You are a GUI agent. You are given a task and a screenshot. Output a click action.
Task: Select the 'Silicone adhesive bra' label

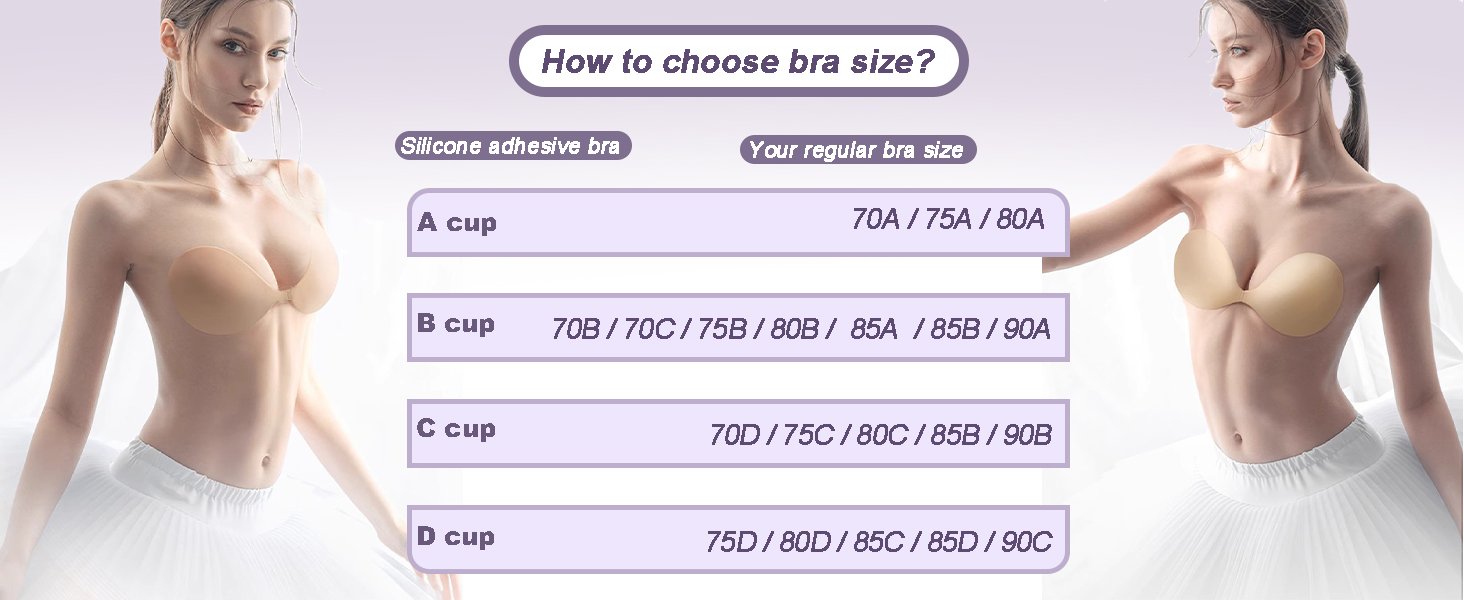512,146
